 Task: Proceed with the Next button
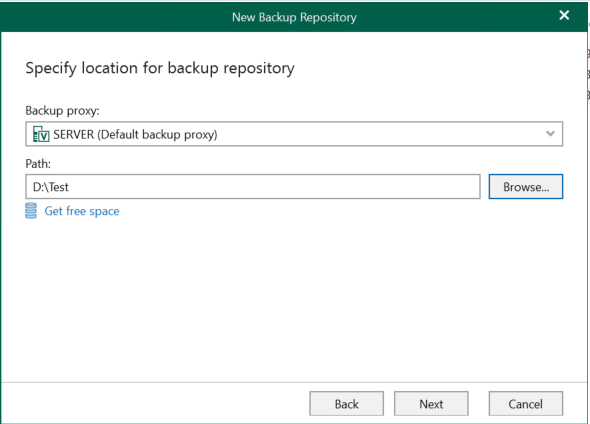pos(431,404)
